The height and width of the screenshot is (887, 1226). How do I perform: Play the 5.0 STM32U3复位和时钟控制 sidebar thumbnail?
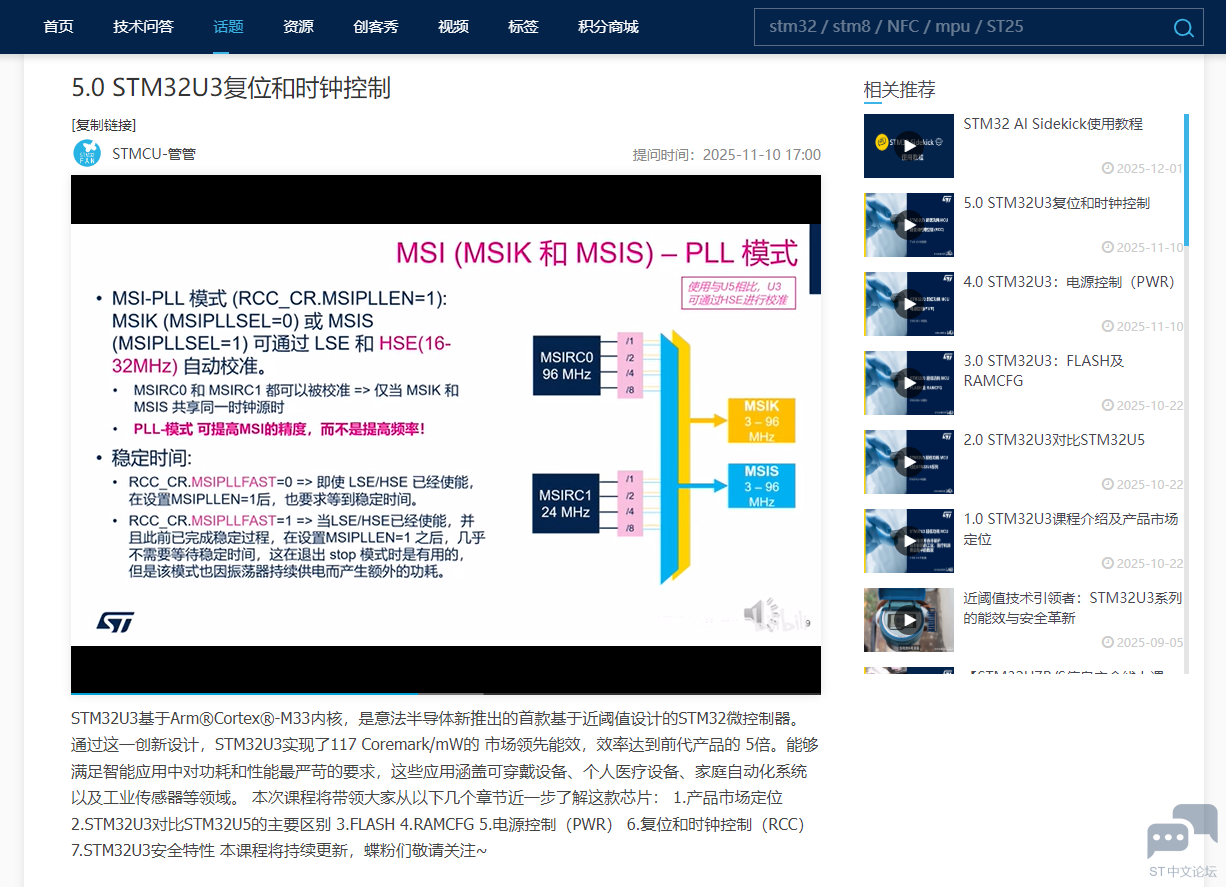coord(908,225)
